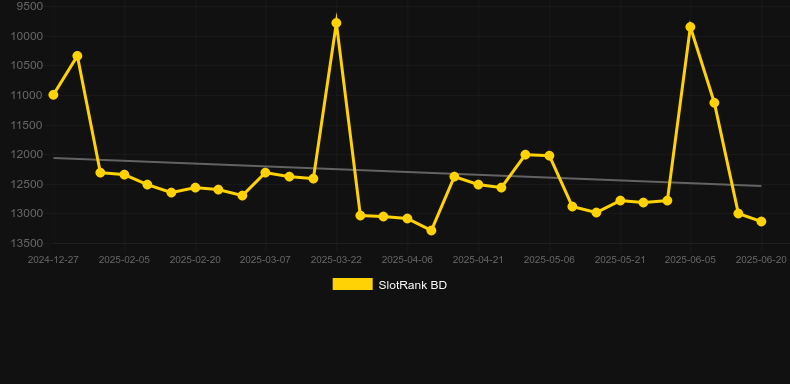Viewport: 790px width, 384px height.
Task: Select the data point above 2025-04-06
Action: pyautogui.click(x=407, y=219)
